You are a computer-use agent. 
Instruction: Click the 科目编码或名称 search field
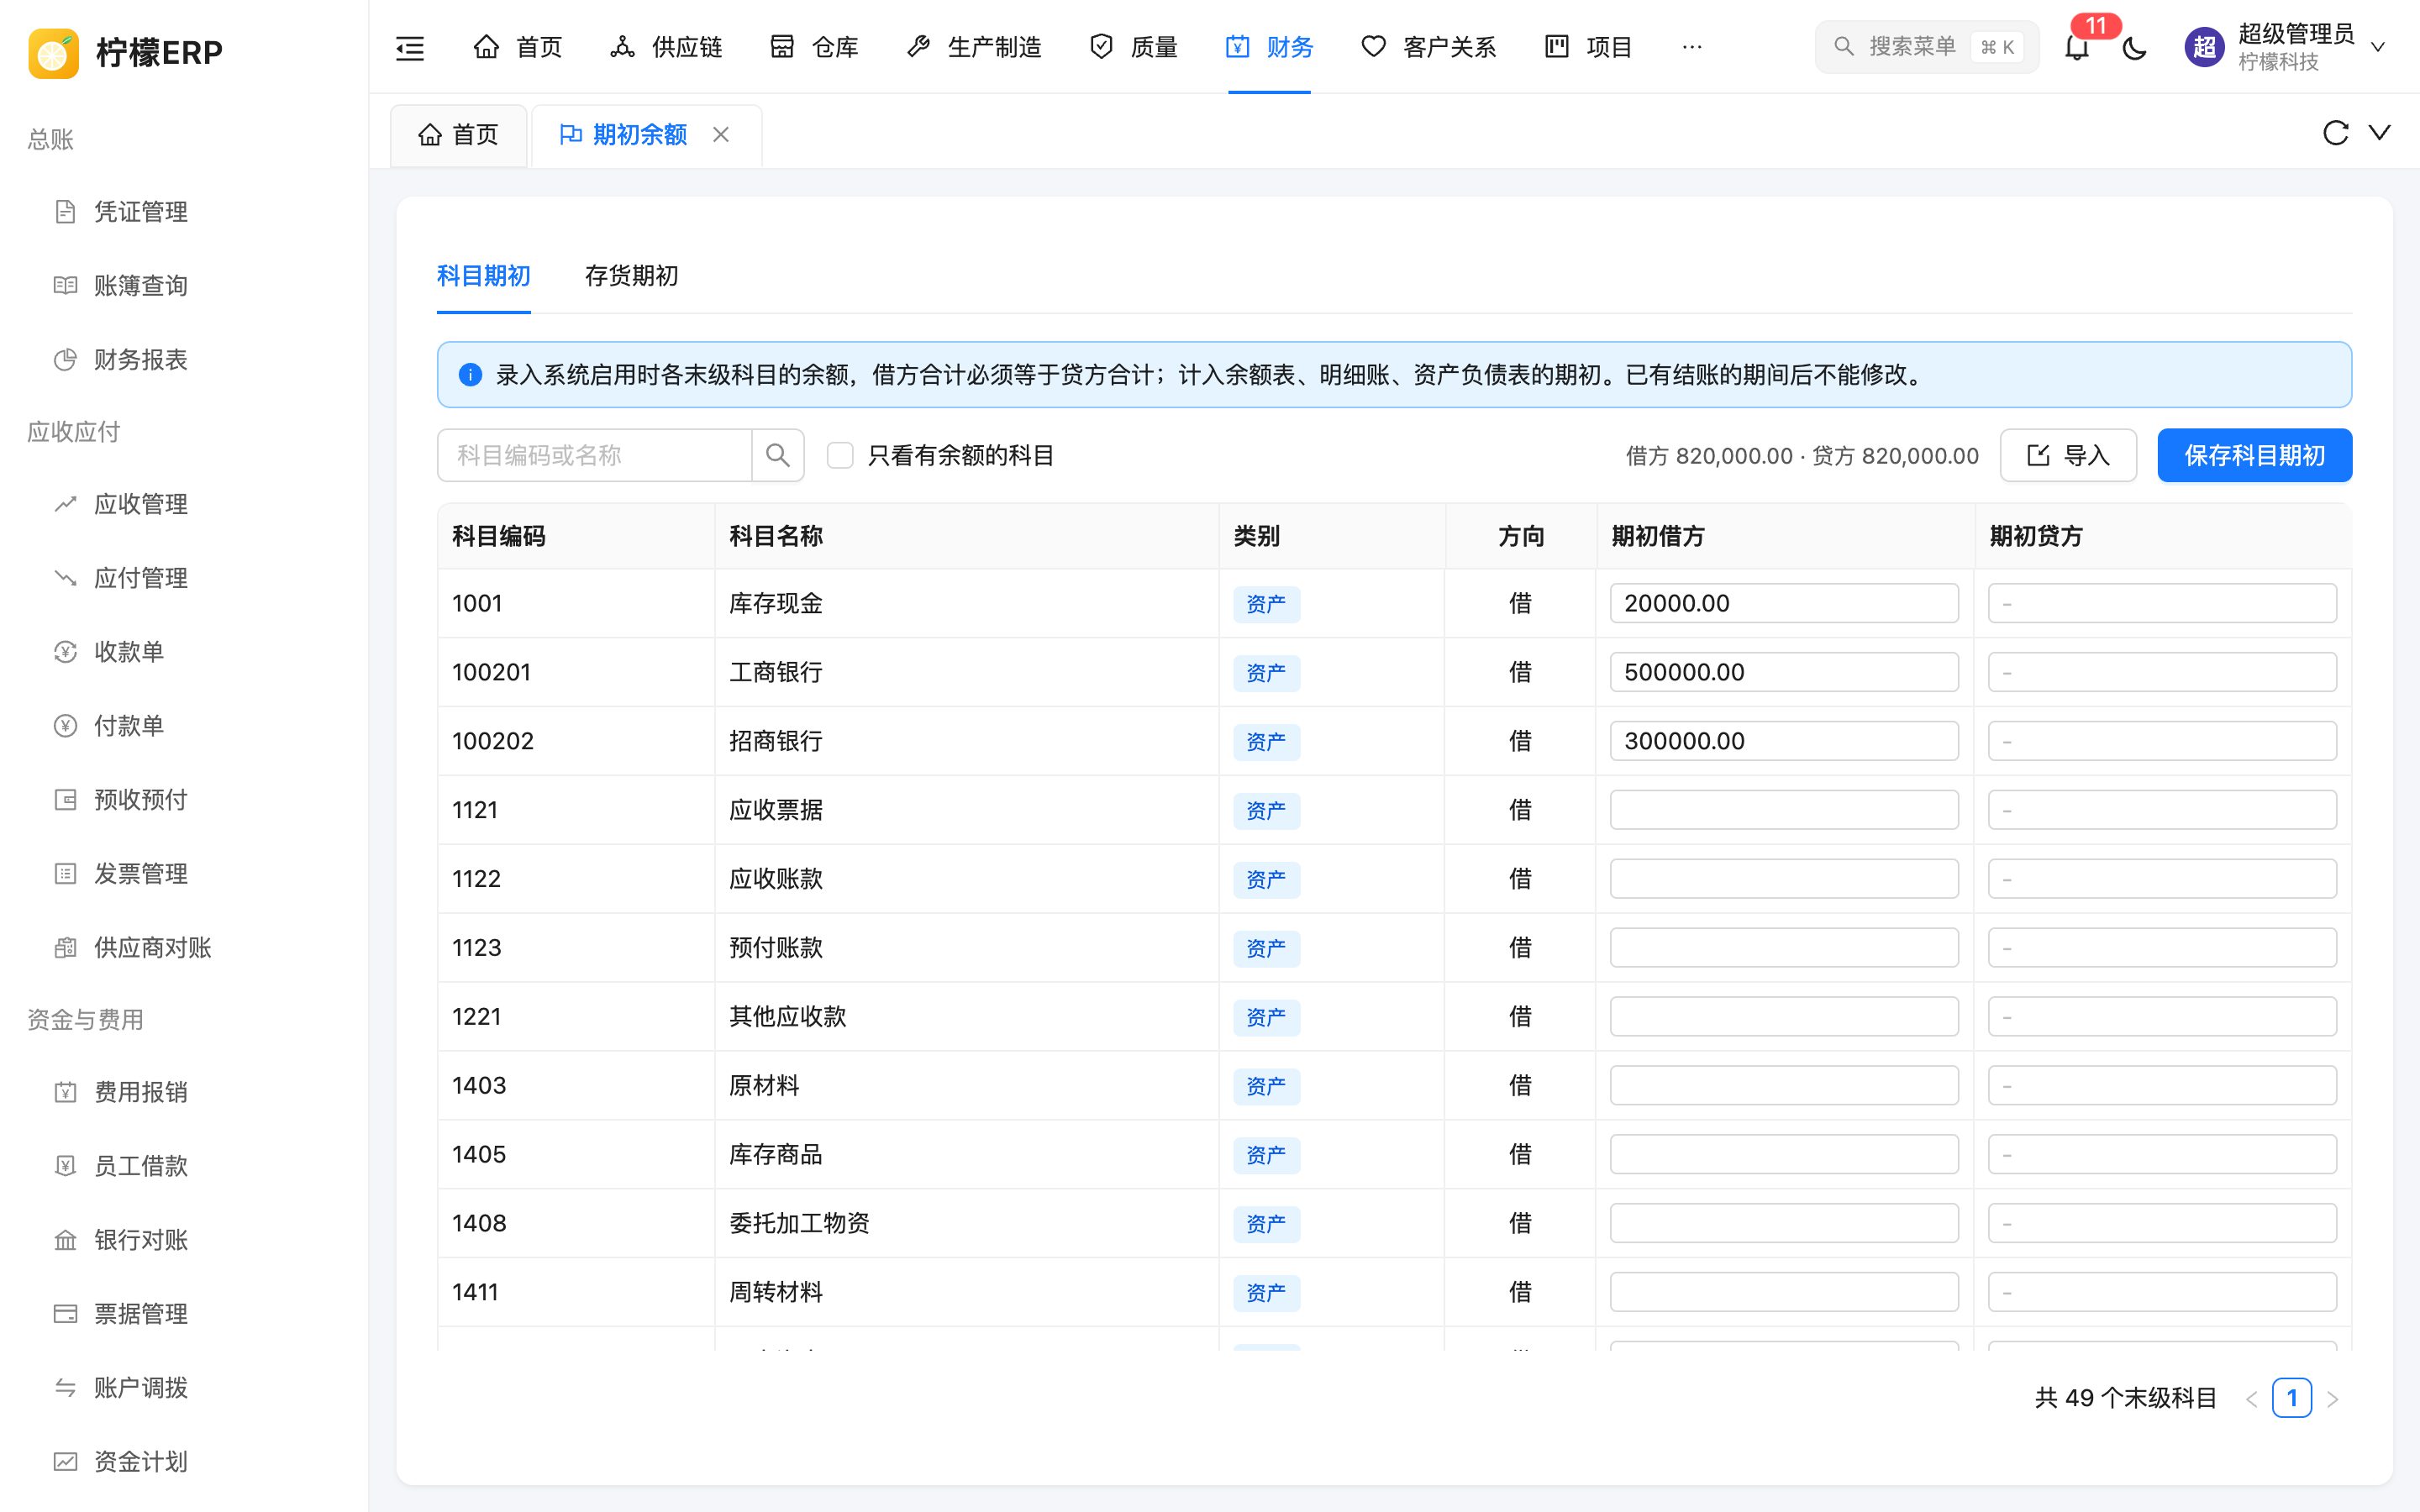pos(594,456)
